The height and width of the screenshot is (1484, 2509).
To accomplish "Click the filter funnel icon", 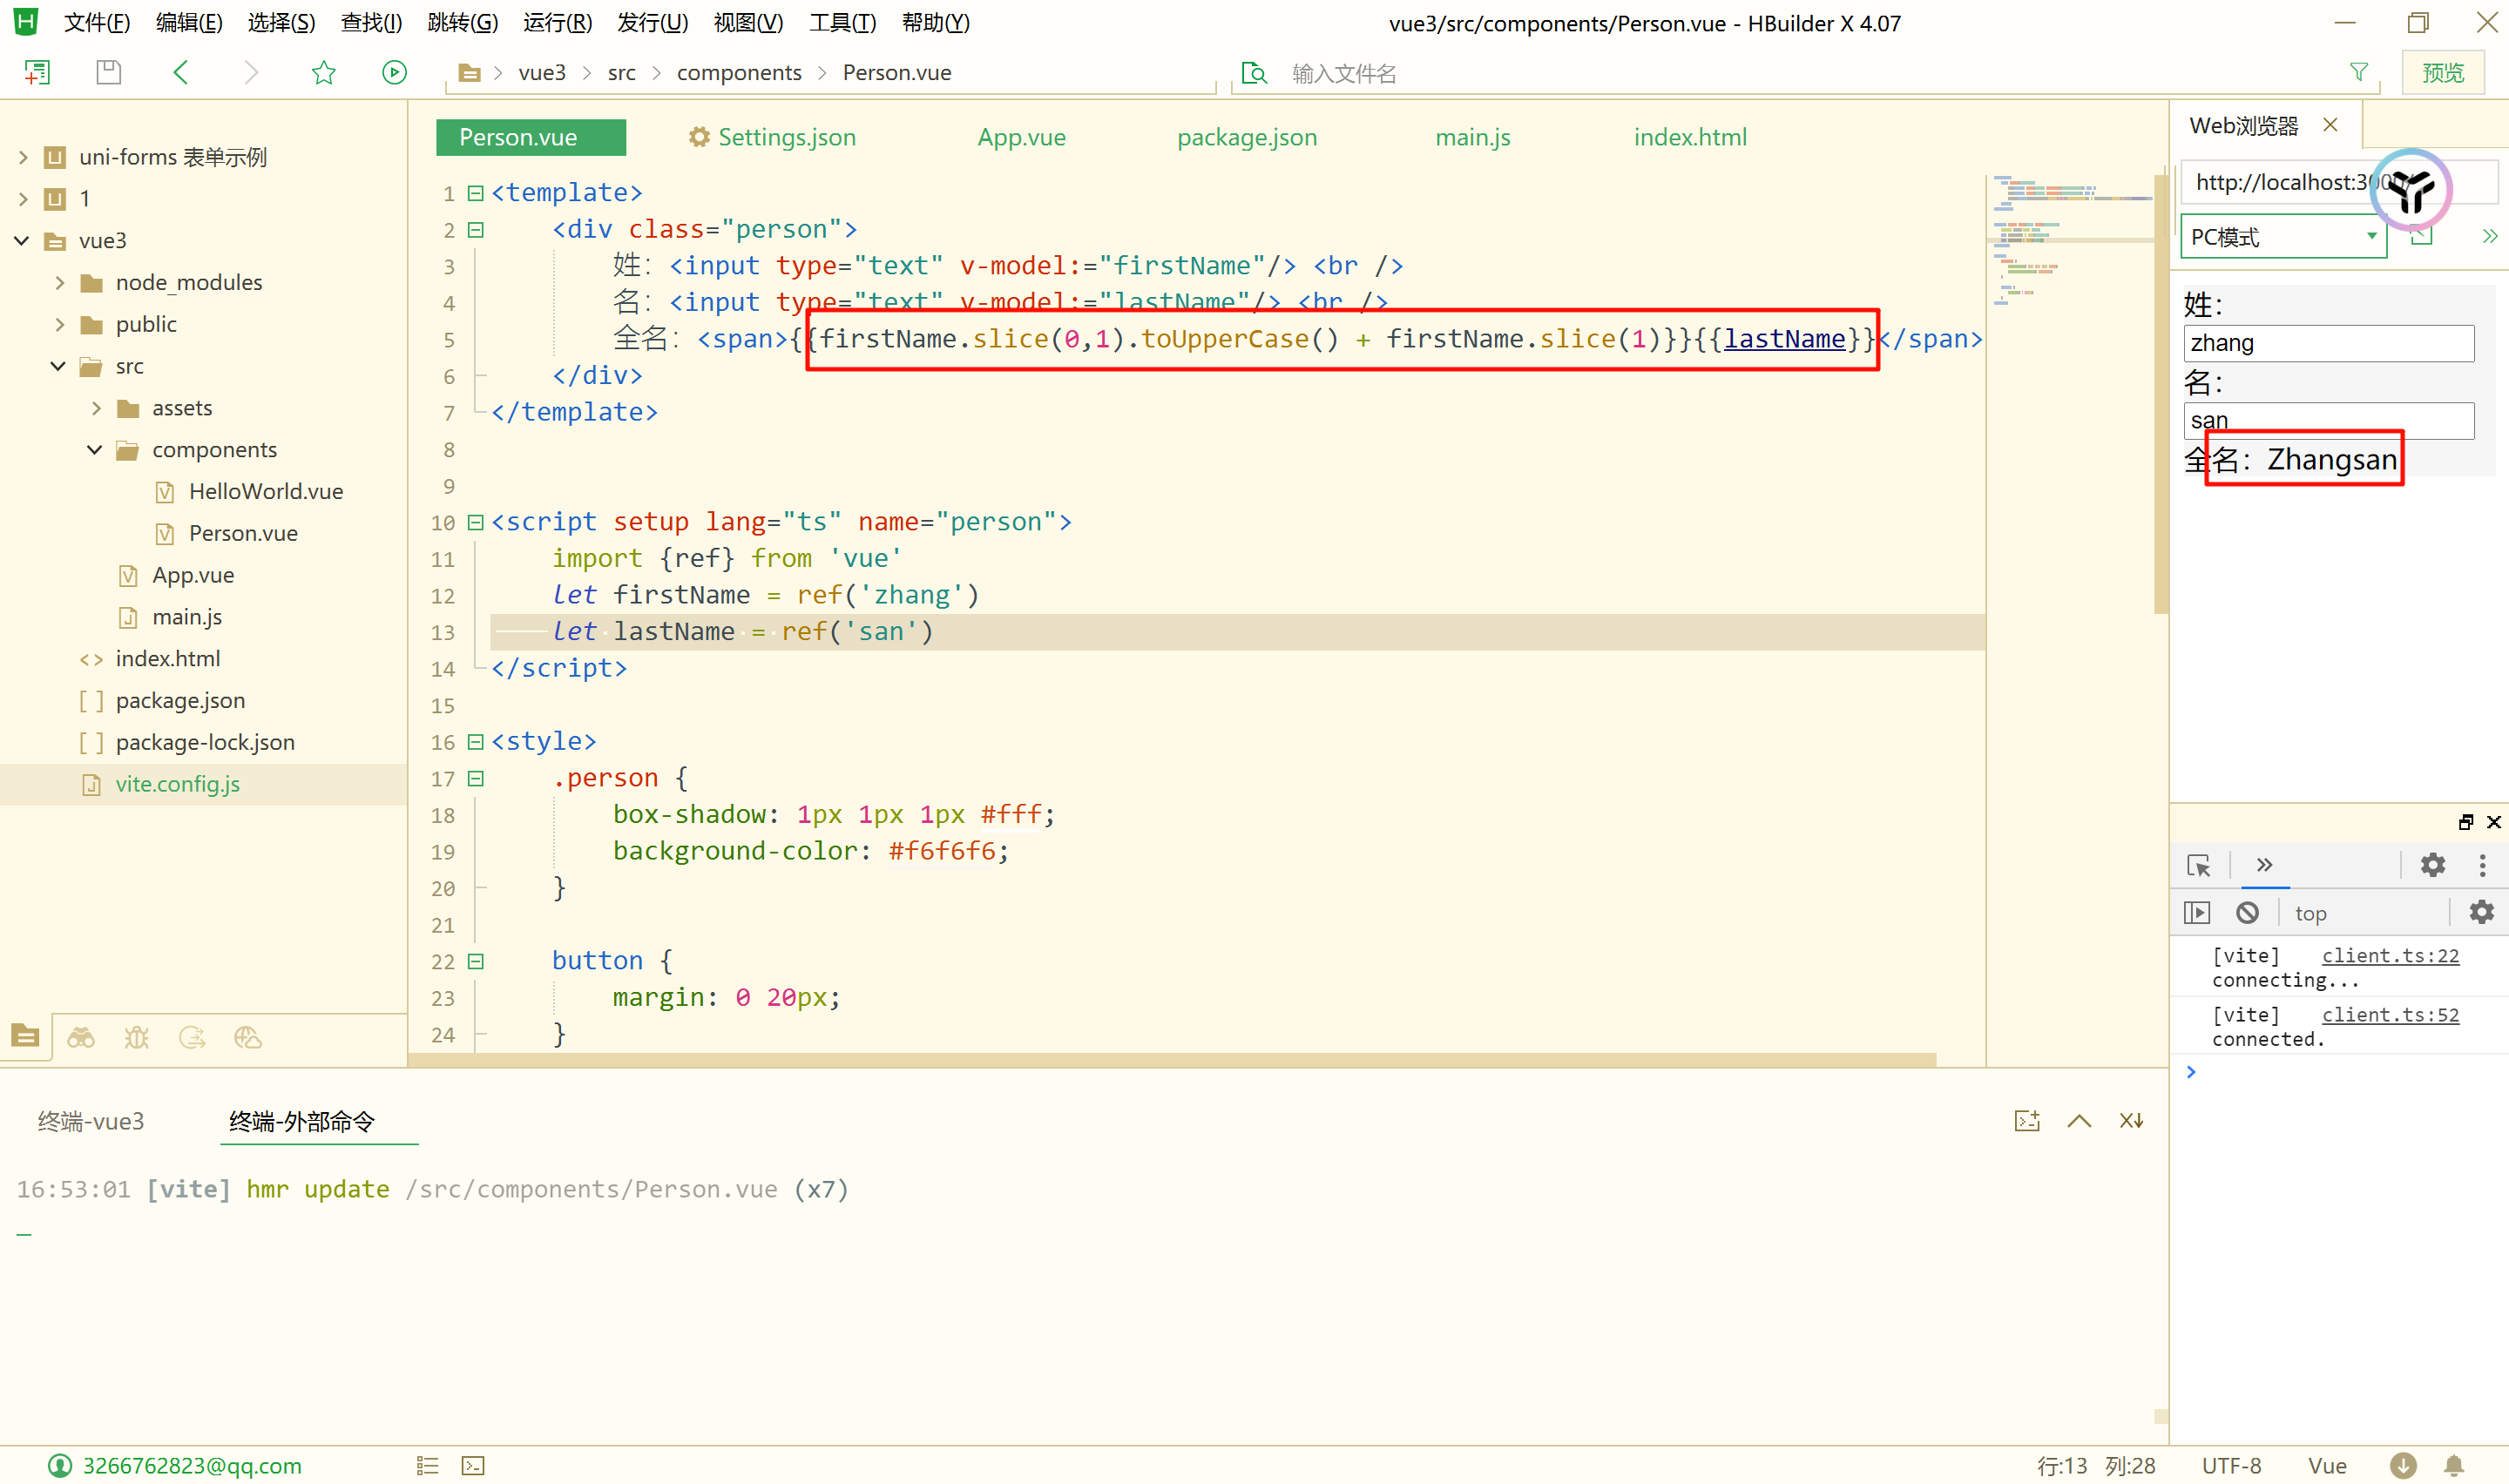I will click(2358, 72).
